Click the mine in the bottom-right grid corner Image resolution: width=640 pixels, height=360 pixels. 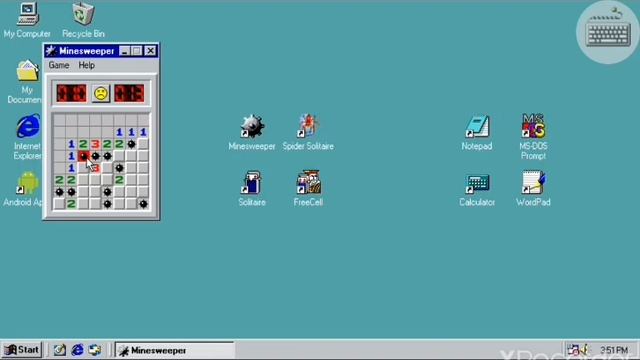(143, 204)
